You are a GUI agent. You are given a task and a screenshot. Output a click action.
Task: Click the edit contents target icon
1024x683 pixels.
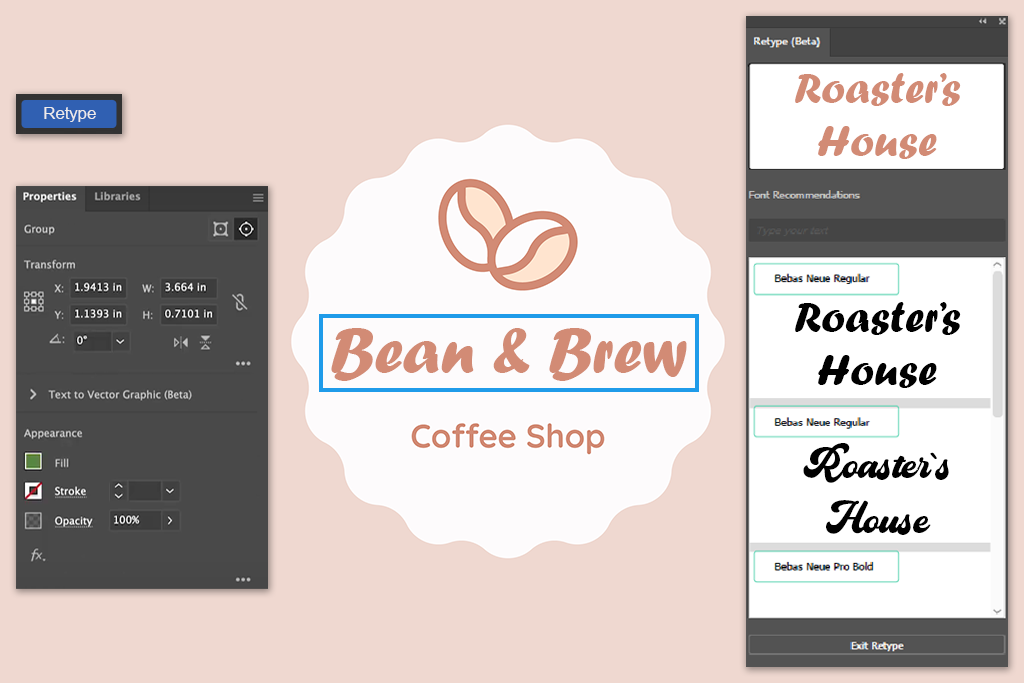tap(246, 229)
